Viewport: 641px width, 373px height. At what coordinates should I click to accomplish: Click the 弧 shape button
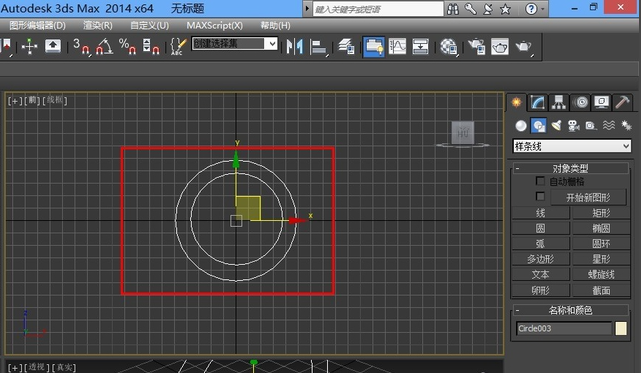tap(540, 244)
